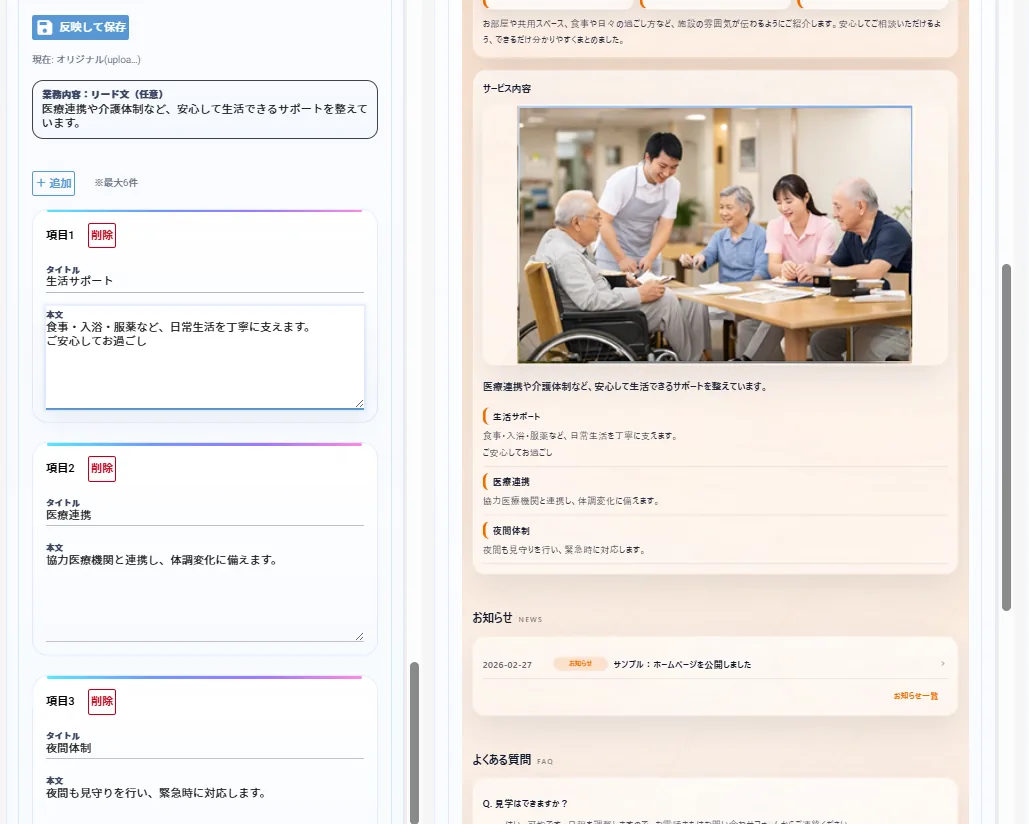Select the care facility photo in preview
The height and width of the screenshot is (824, 1029).
point(715,234)
